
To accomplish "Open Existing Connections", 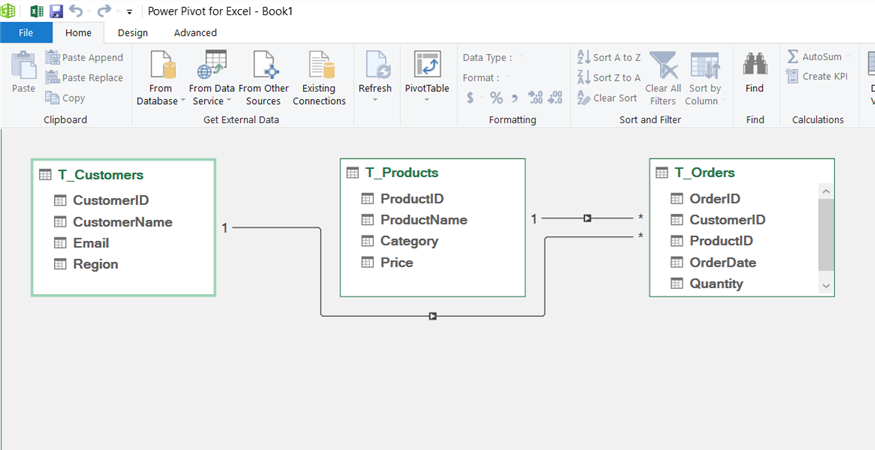I will [x=319, y=78].
